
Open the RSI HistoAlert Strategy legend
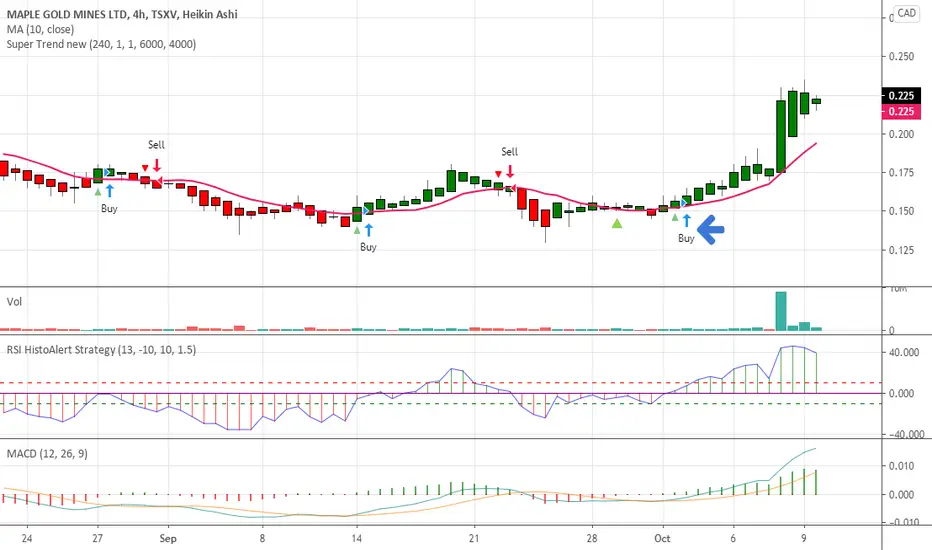click(101, 350)
